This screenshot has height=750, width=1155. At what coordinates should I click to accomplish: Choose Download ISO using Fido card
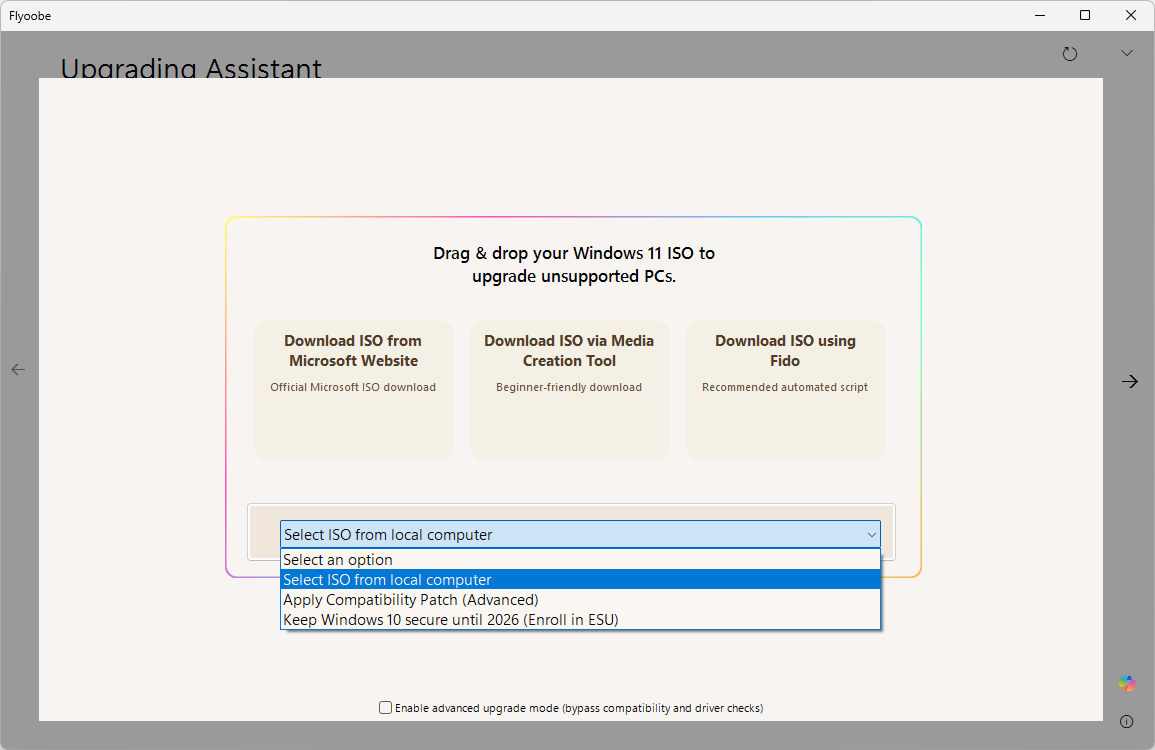click(x=784, y=389)
